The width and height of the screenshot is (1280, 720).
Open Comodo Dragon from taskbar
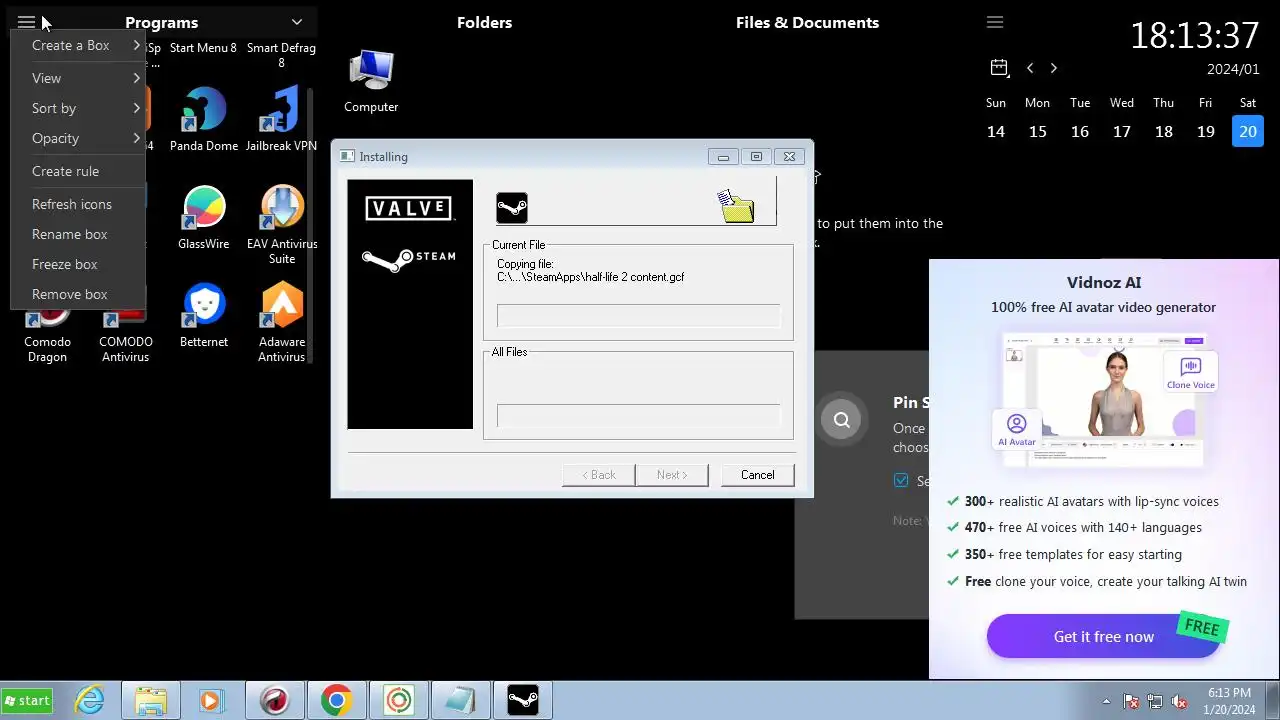click(x=274, y=700)
